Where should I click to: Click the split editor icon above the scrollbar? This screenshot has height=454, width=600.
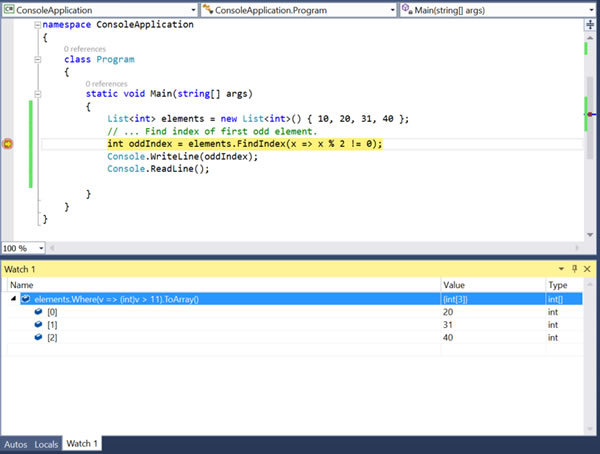[x=590, y=25]
